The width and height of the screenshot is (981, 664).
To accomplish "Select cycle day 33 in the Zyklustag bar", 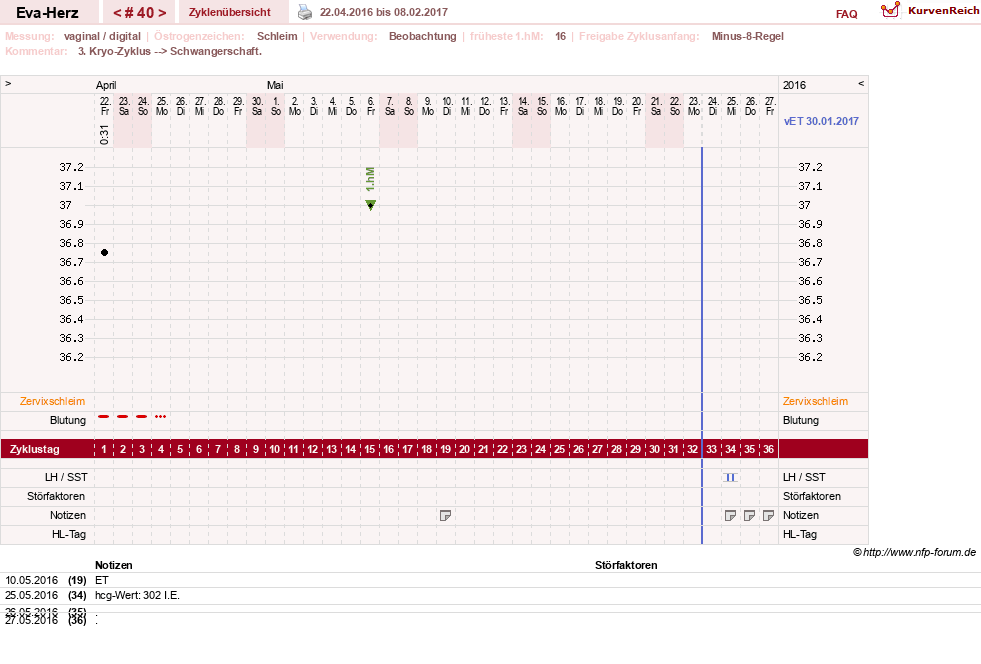I will click(x=711, y=449).
